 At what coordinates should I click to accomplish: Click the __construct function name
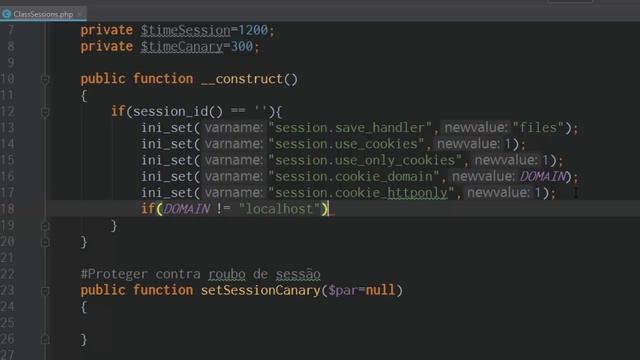(242, 79)
